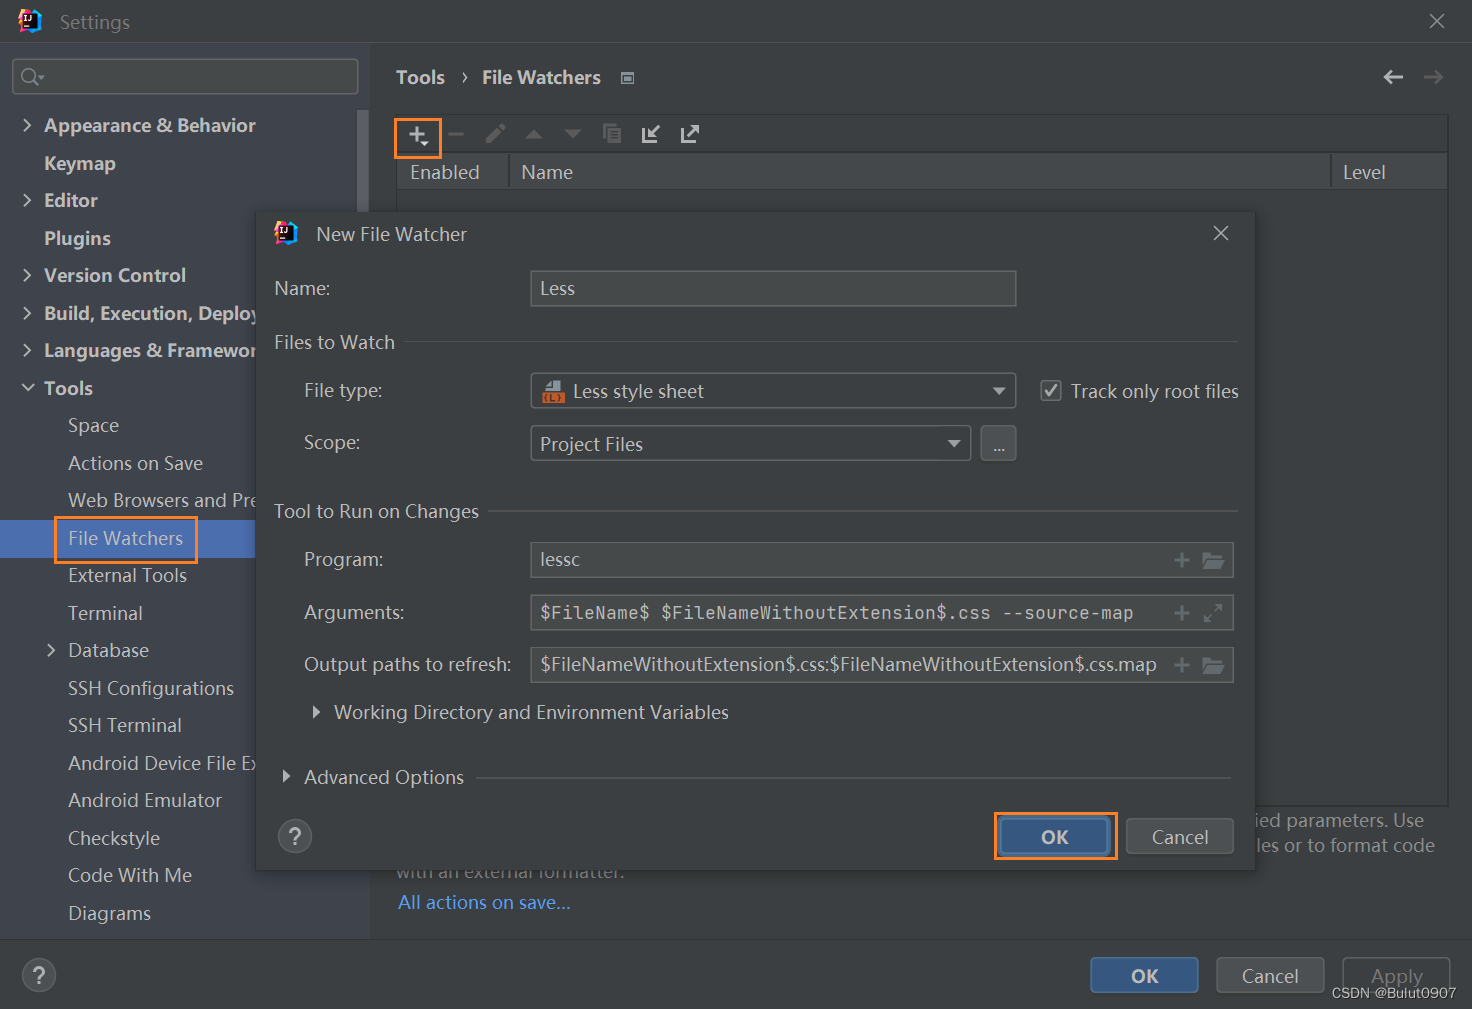This screenshot has width=1472, height=1009.
Task: Select Code With Me settings
Action: pos(130,875)
